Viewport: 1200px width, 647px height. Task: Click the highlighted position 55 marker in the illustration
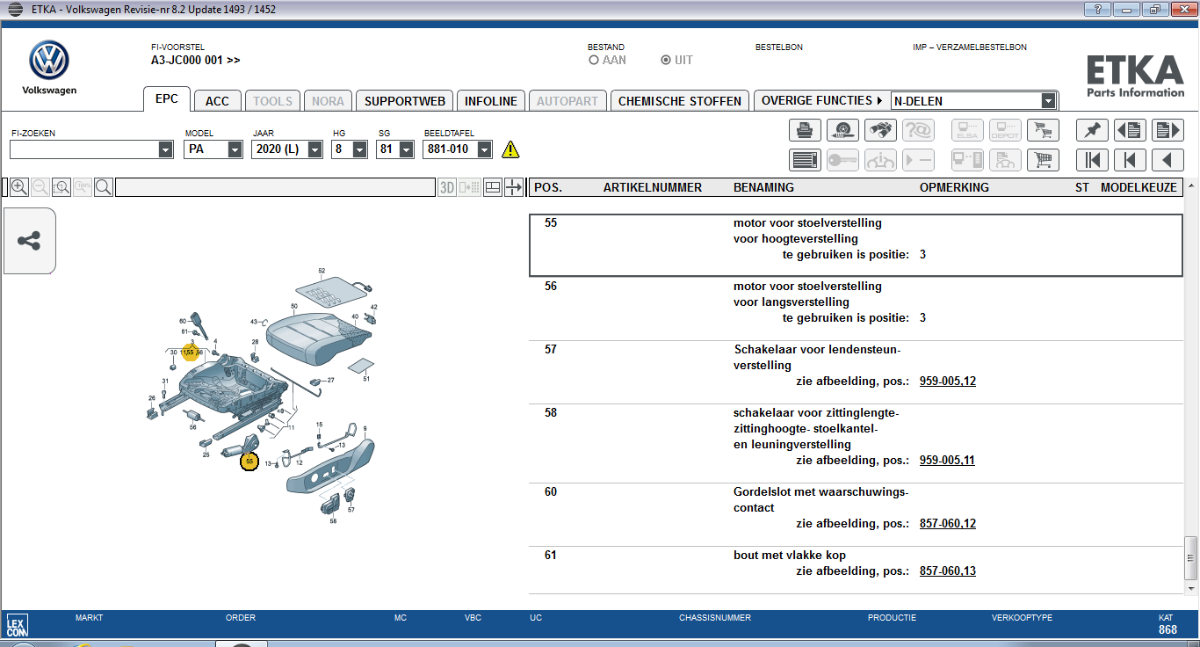(249, 461)
